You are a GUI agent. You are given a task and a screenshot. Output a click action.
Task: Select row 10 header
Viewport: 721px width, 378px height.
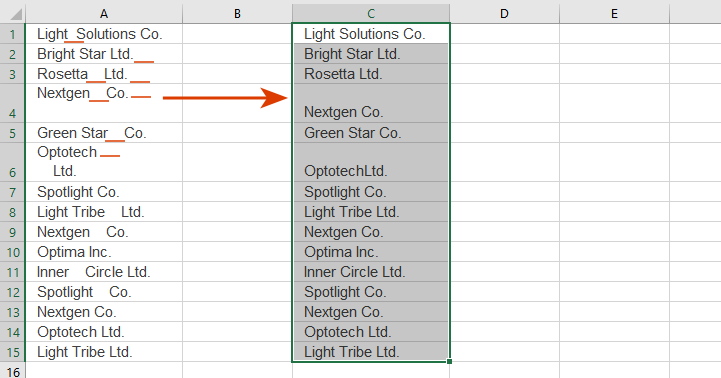click(12, 252)
